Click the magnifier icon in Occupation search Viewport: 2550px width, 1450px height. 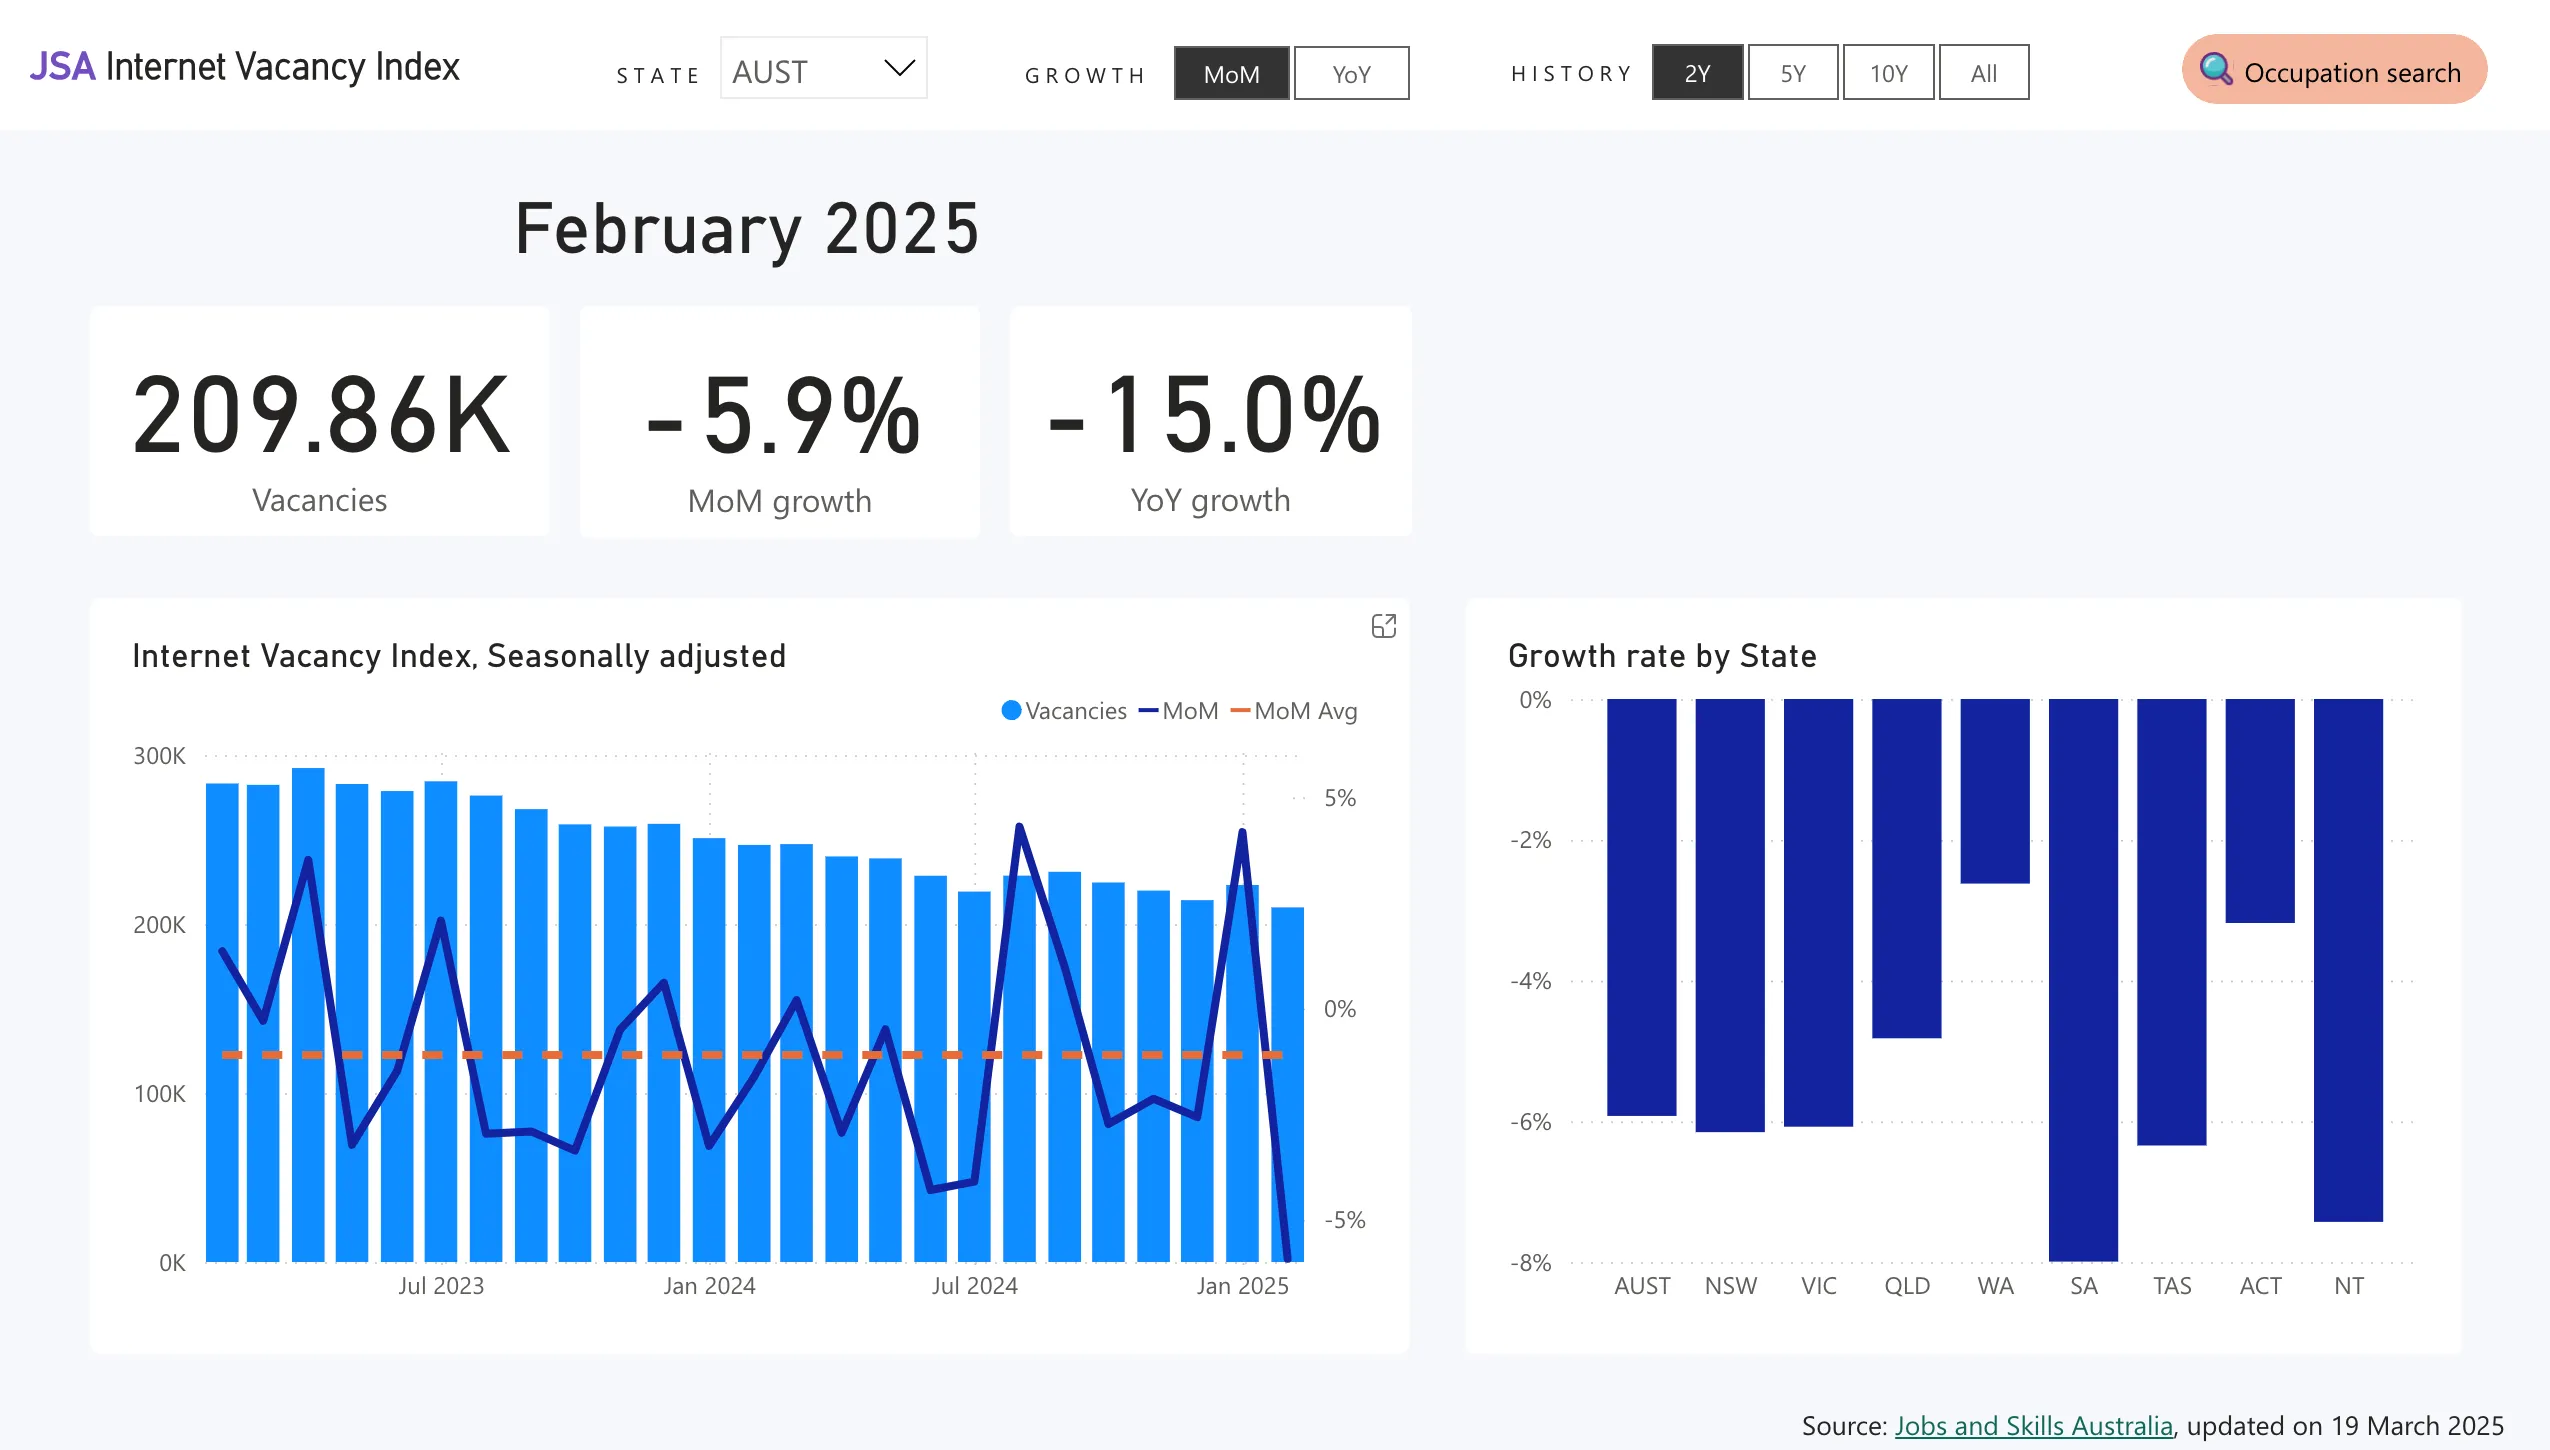tap(2215, 69)
